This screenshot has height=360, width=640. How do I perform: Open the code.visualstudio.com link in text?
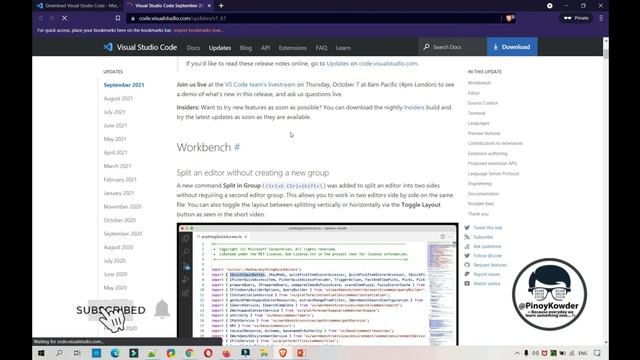[x=388, y=63]
